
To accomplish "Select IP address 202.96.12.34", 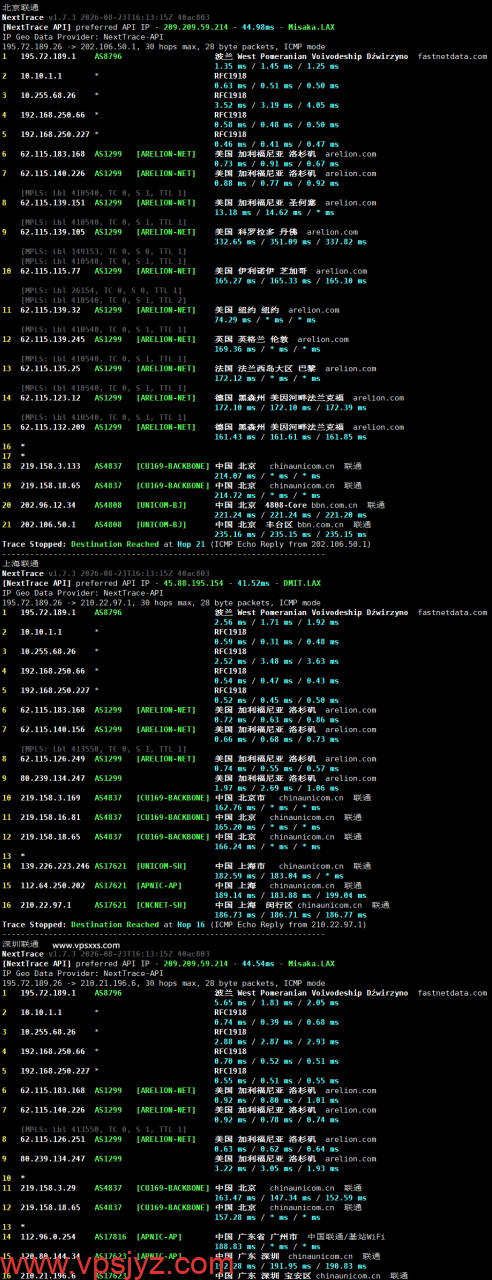I will [x=46, y=504].
